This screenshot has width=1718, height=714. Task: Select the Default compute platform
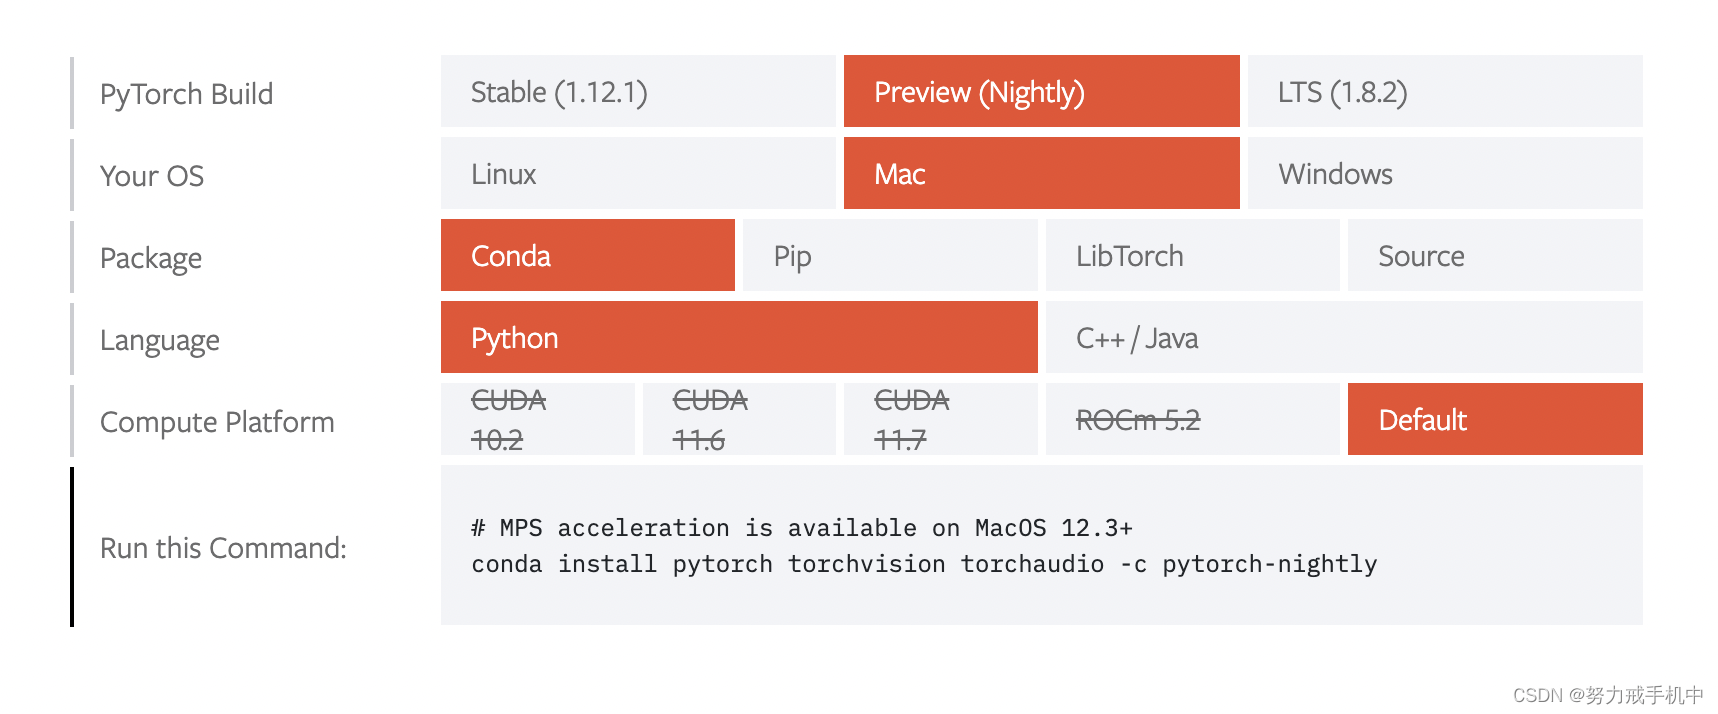pos(1493,419)
